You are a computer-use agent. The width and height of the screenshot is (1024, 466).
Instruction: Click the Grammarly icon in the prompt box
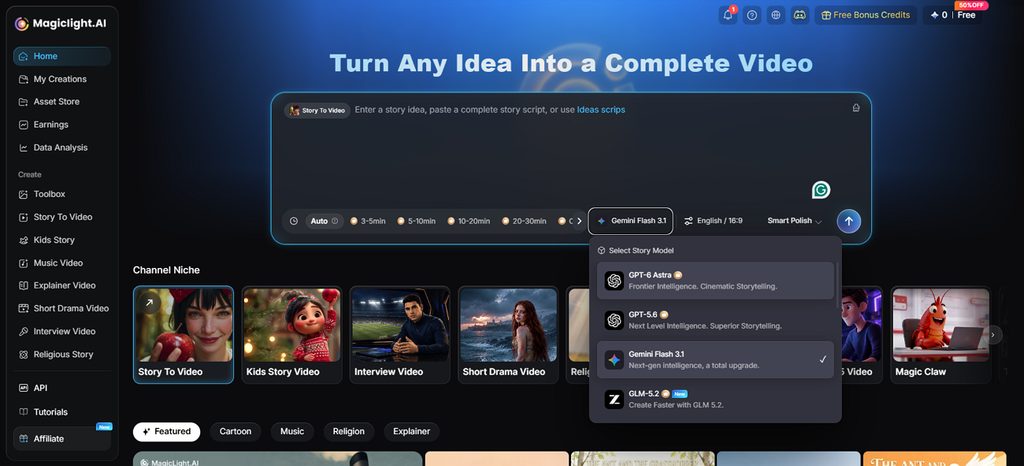click(821, 190)
